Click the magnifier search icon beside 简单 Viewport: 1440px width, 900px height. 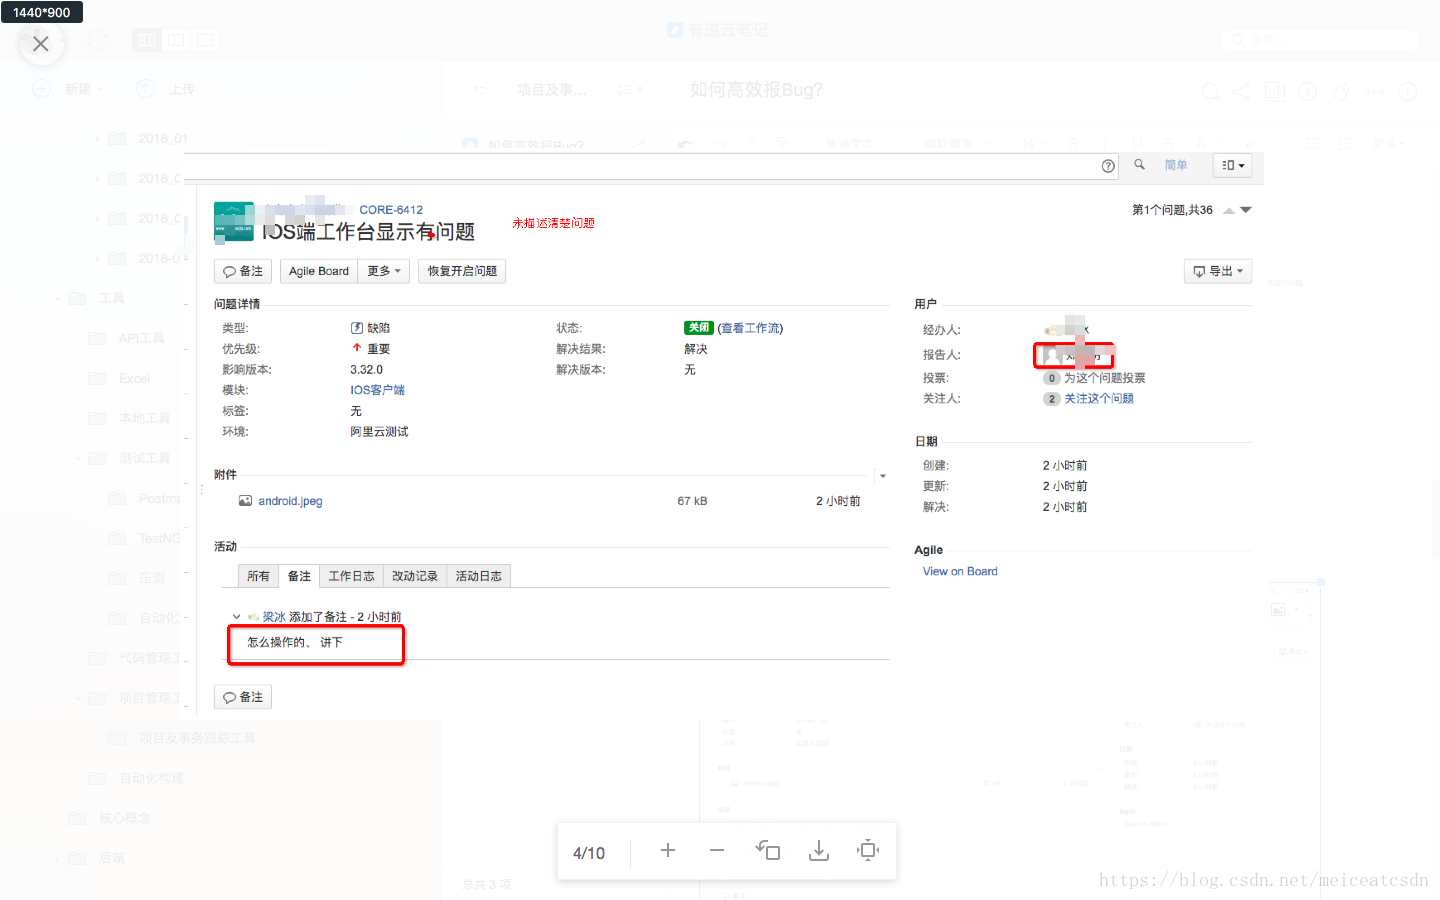[1139, 165]
